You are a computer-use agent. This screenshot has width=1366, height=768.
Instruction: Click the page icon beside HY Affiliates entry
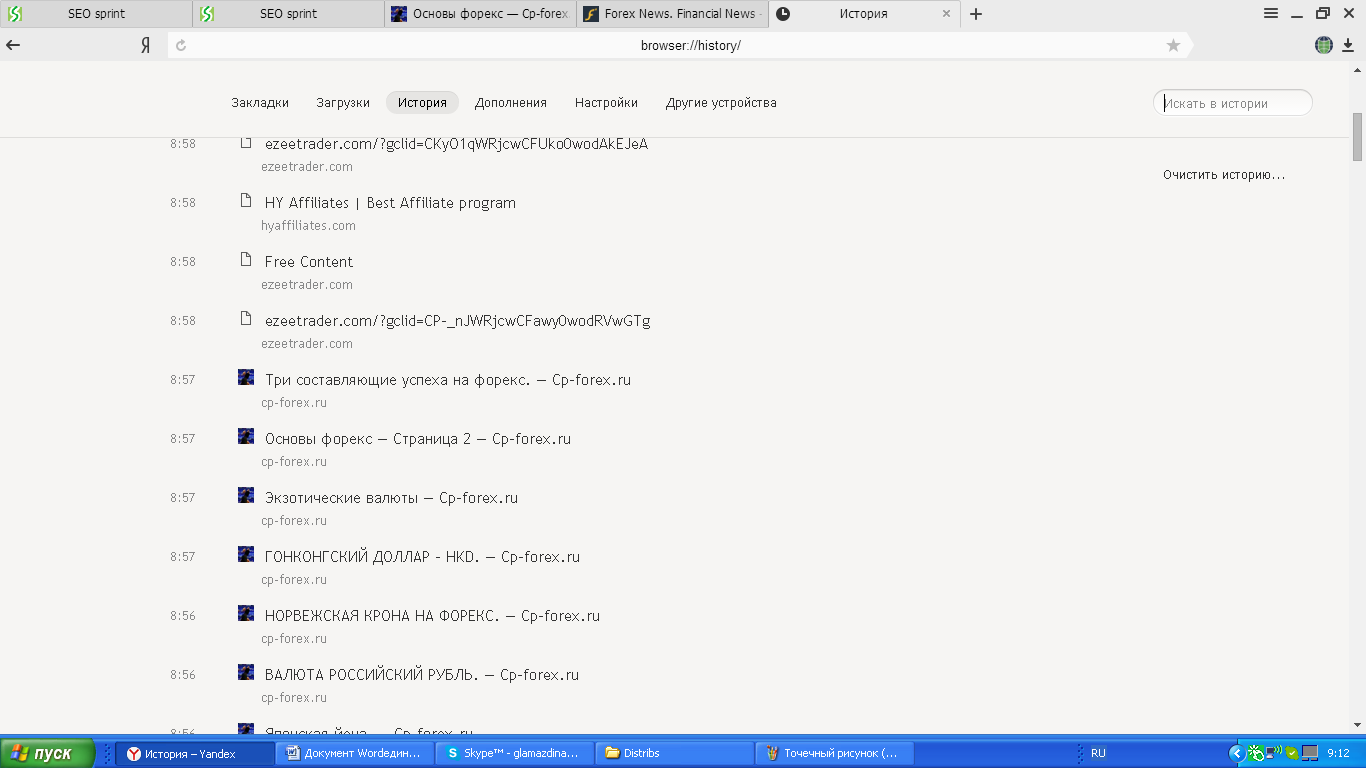pos(246,201)
